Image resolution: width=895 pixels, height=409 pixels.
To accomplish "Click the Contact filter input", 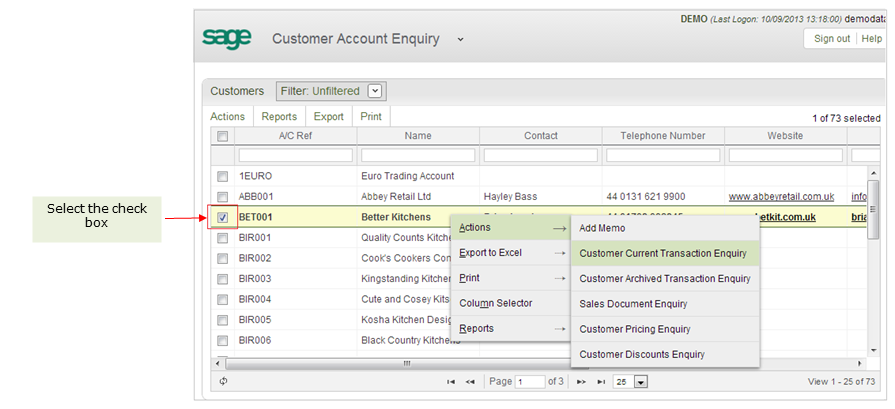I will point(541,155).
